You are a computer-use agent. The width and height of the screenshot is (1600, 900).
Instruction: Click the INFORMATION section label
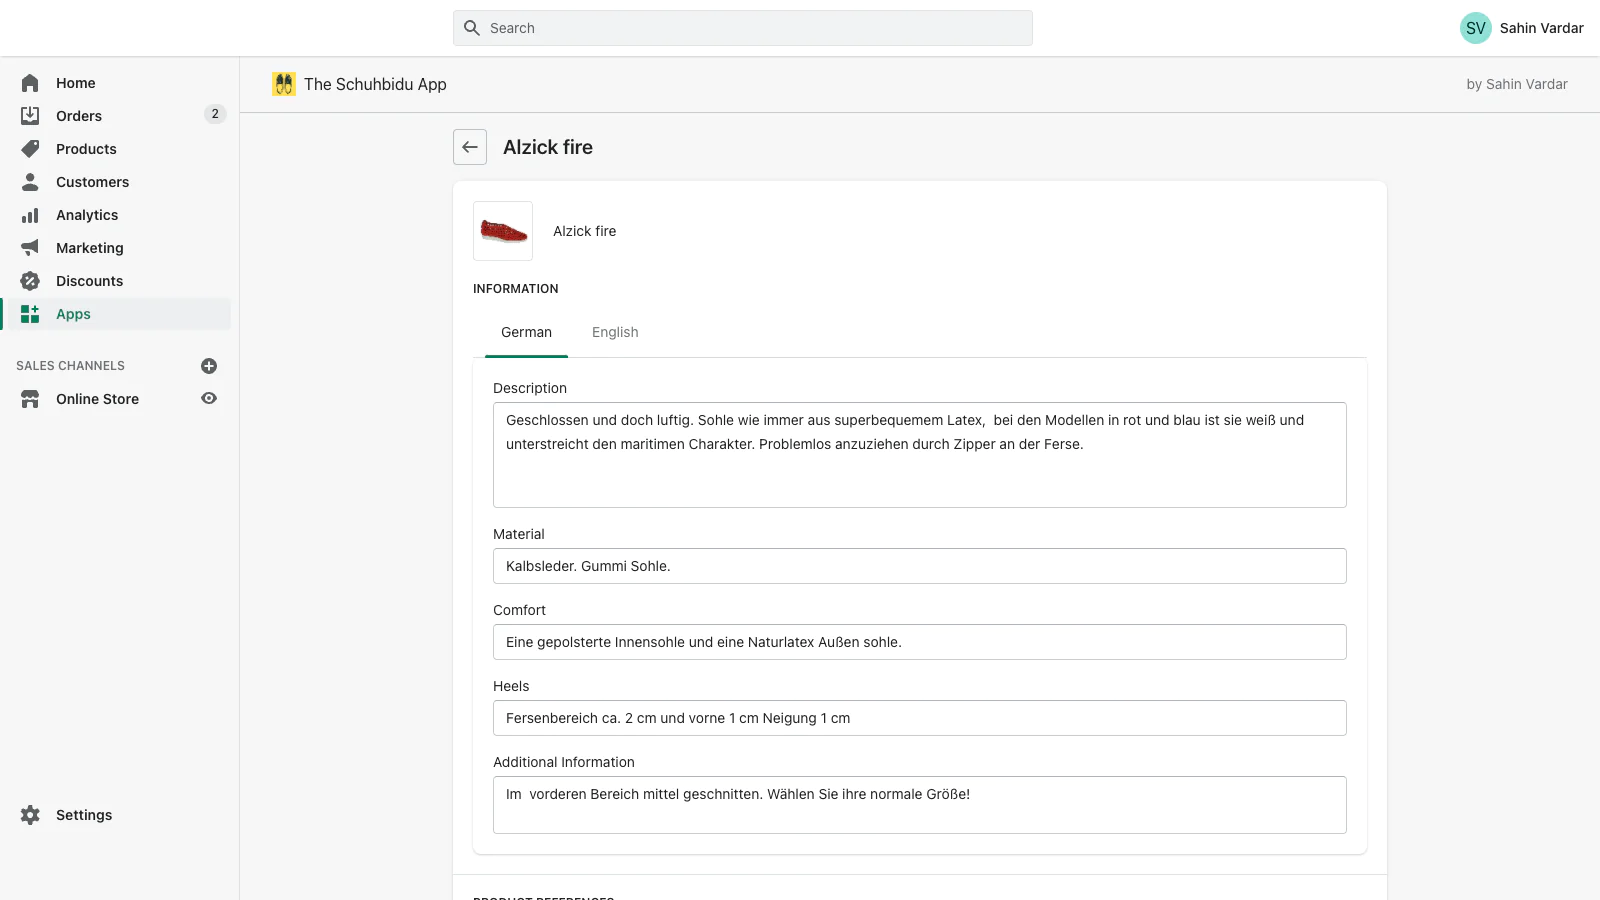(x=516, y=289)
